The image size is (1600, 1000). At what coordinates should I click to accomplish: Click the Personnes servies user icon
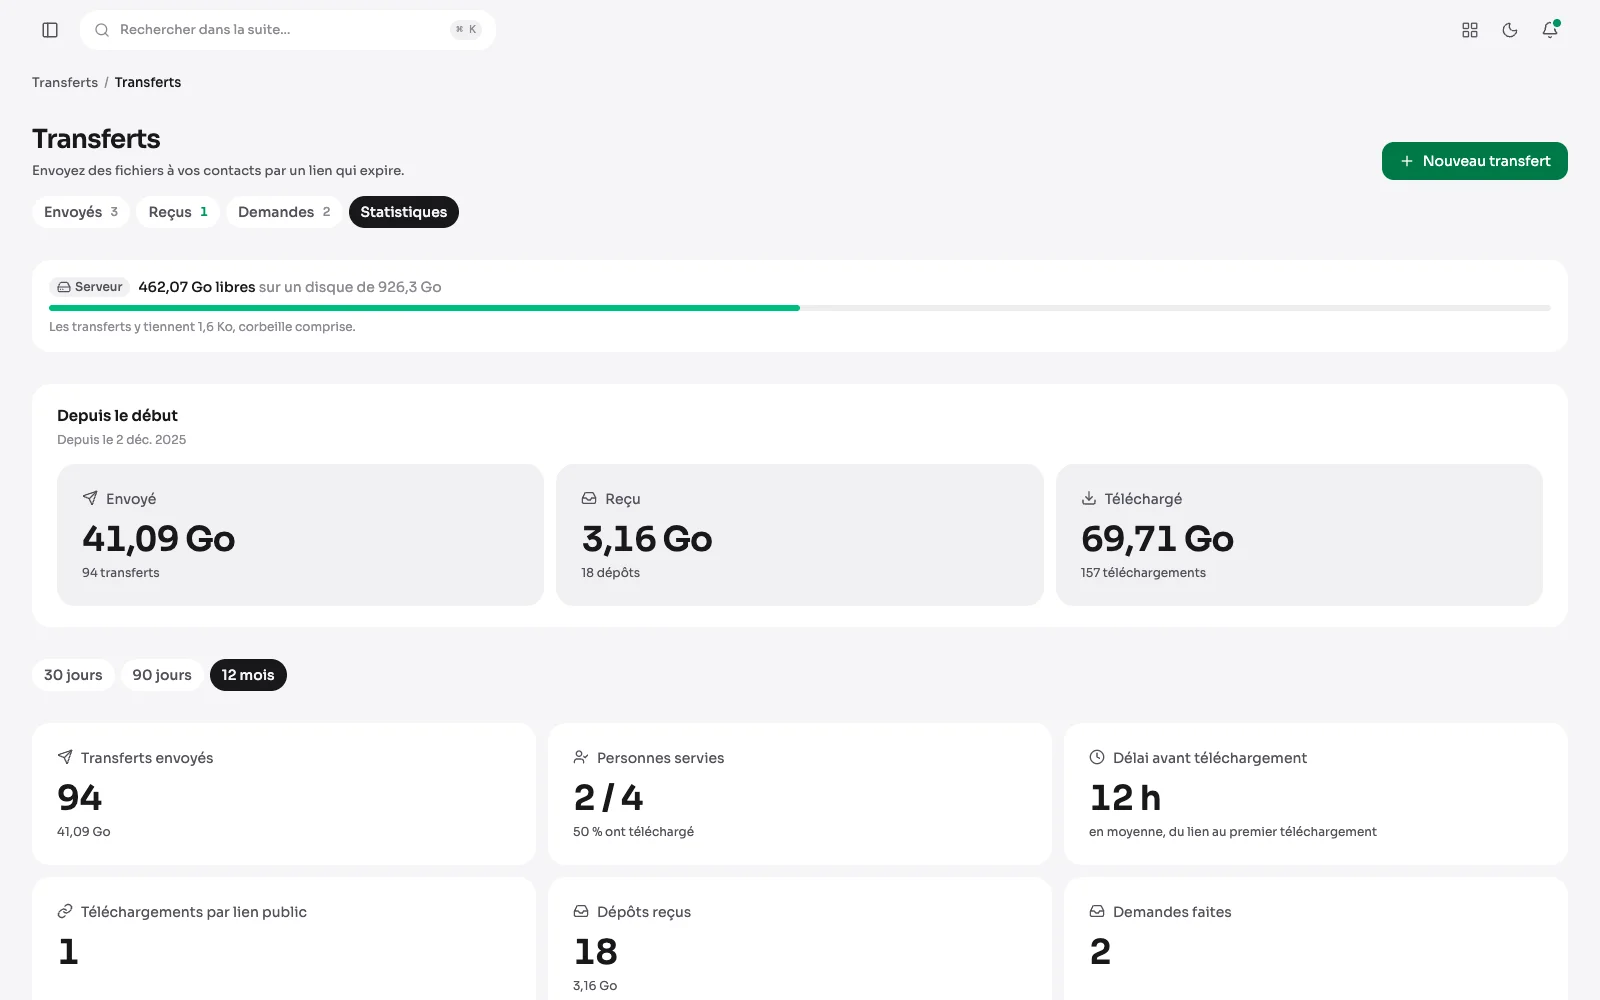581,757
